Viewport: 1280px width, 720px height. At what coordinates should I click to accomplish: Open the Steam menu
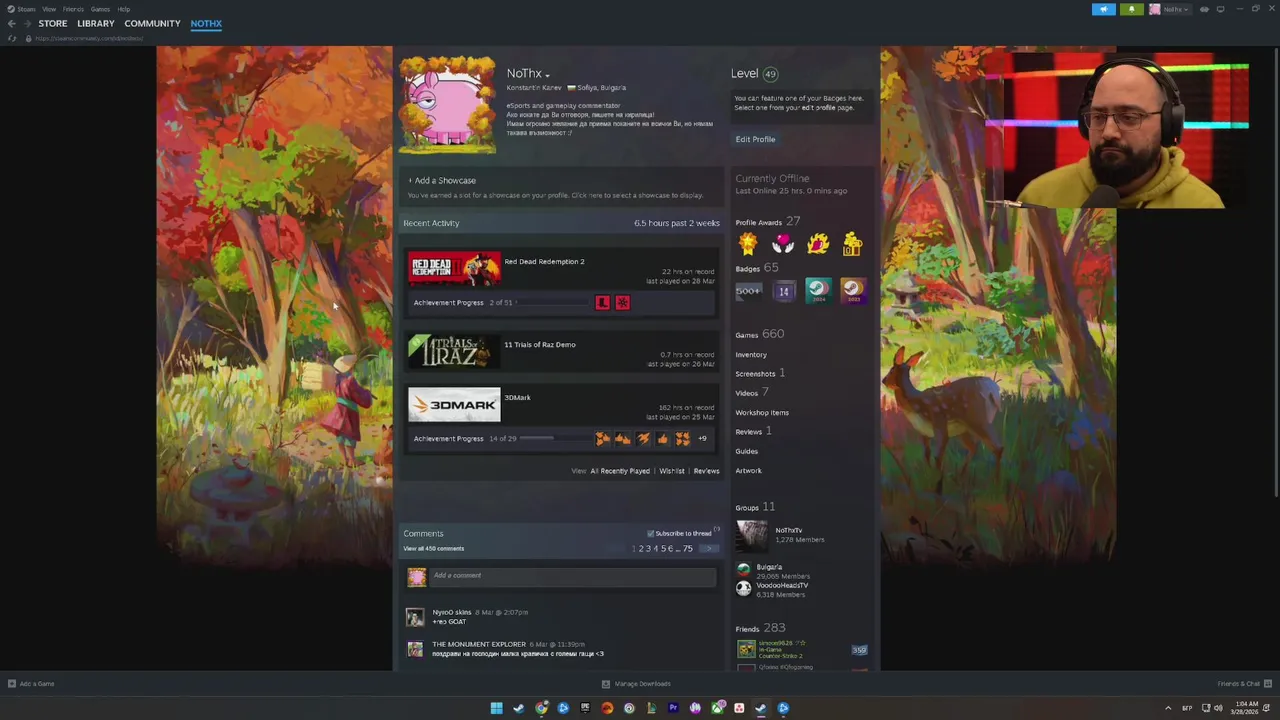coord(22,9)
